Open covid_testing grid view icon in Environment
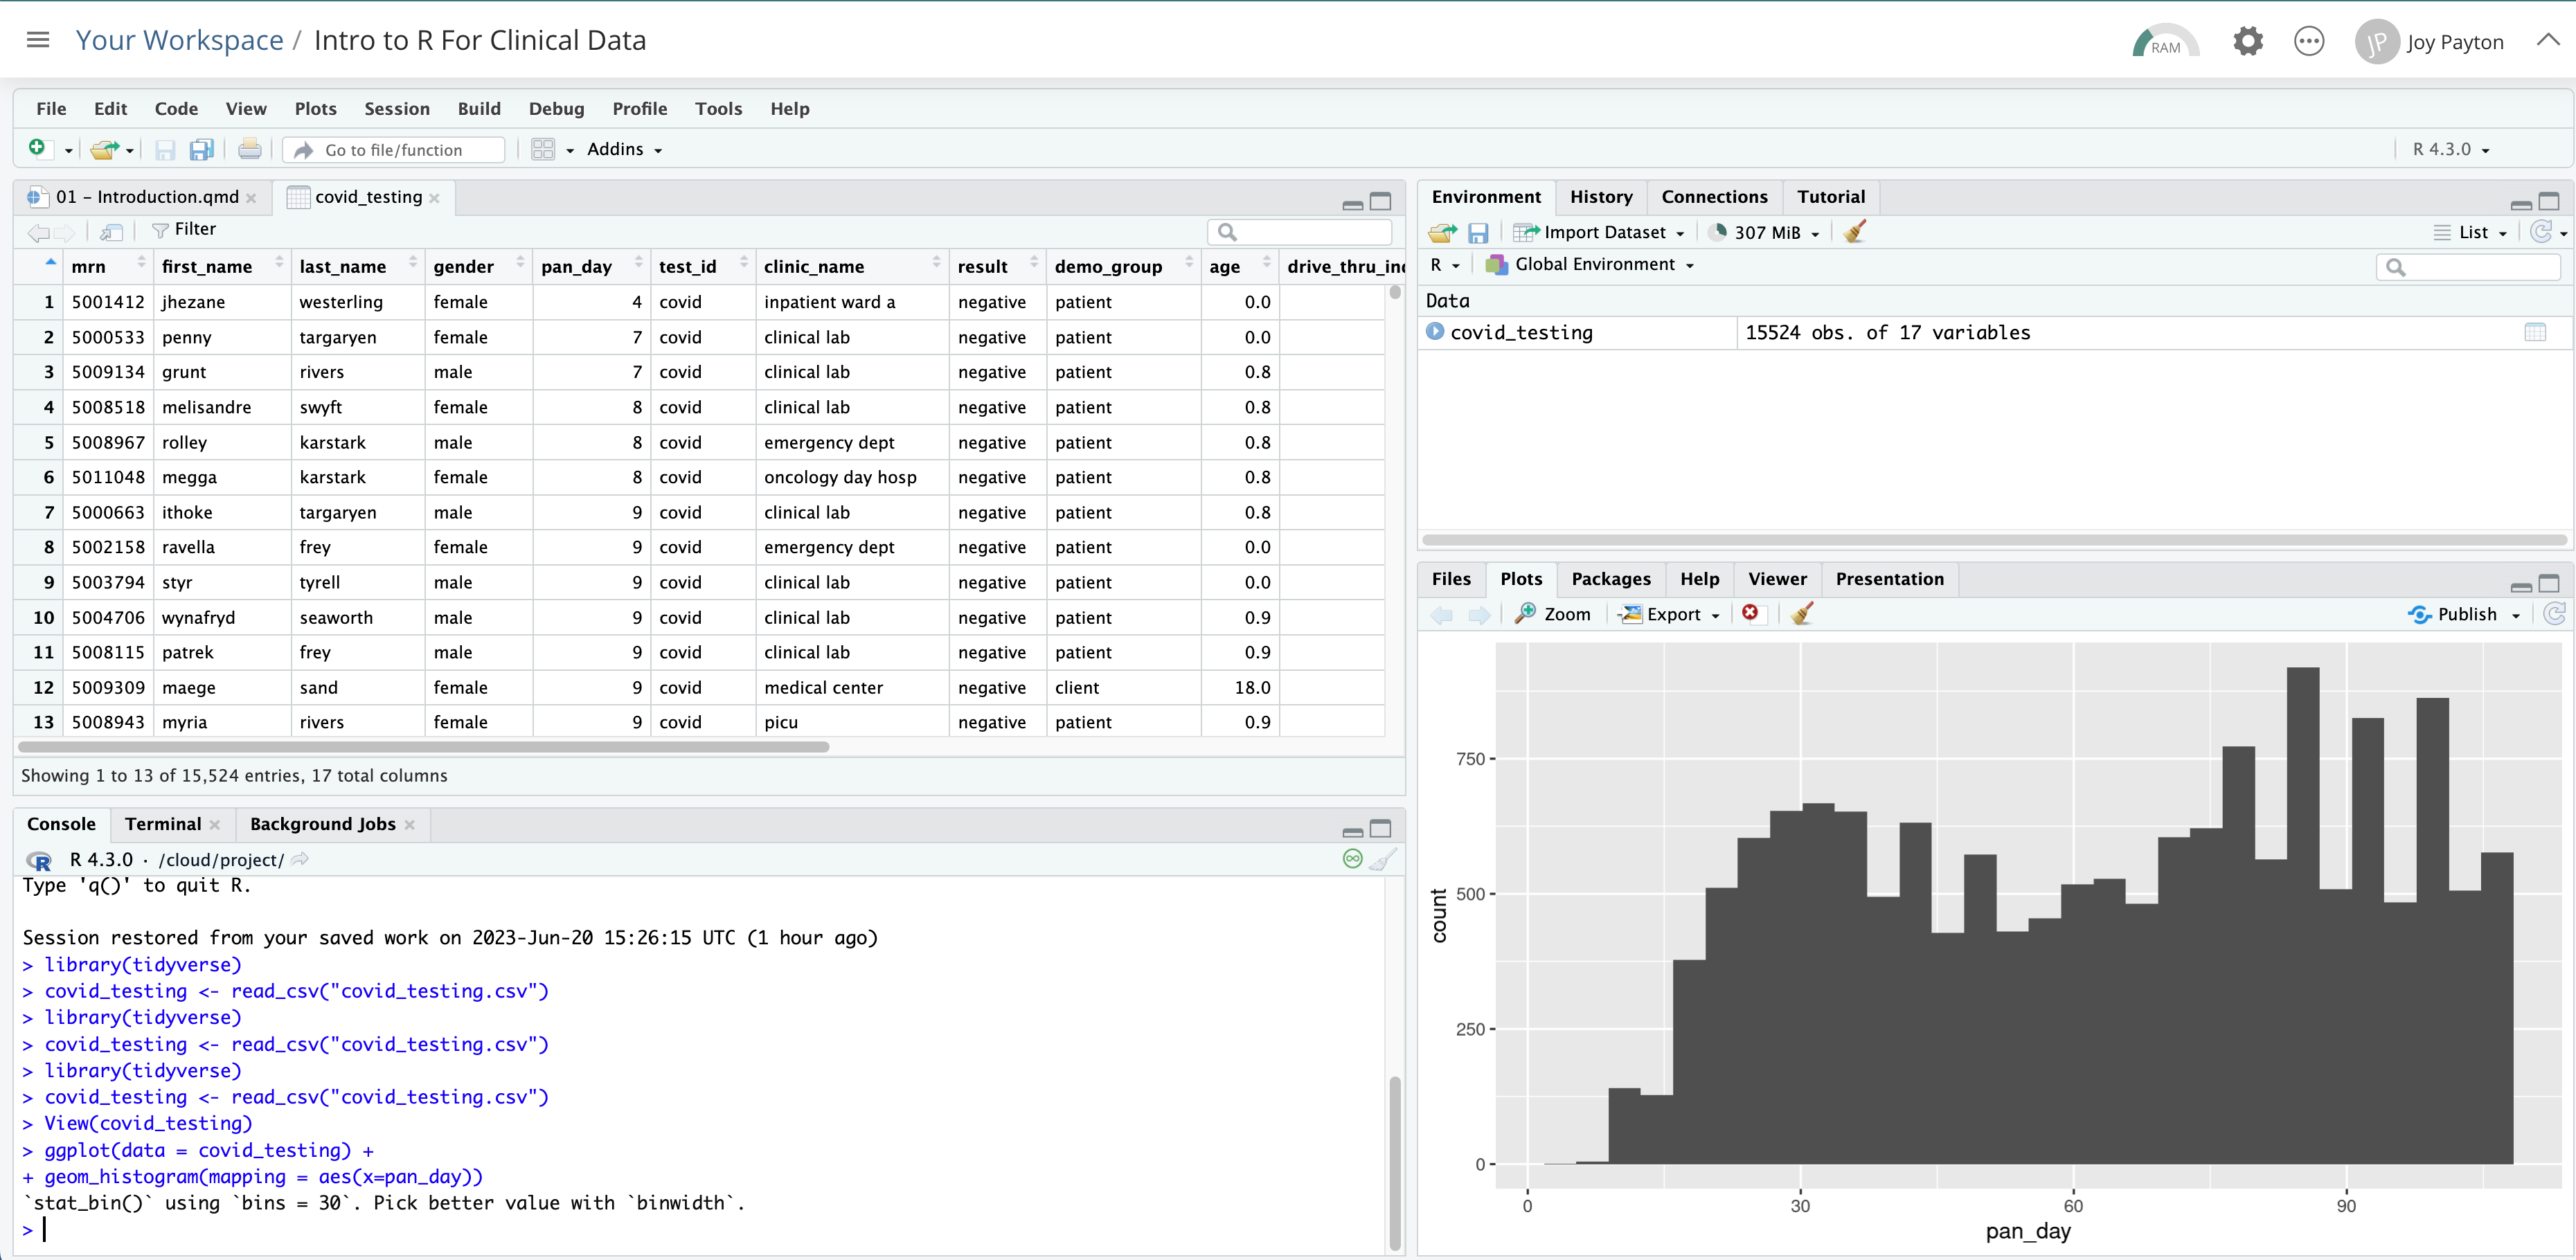The height and width of the screenshot is (1260, 2576). tap(2535, 332)
